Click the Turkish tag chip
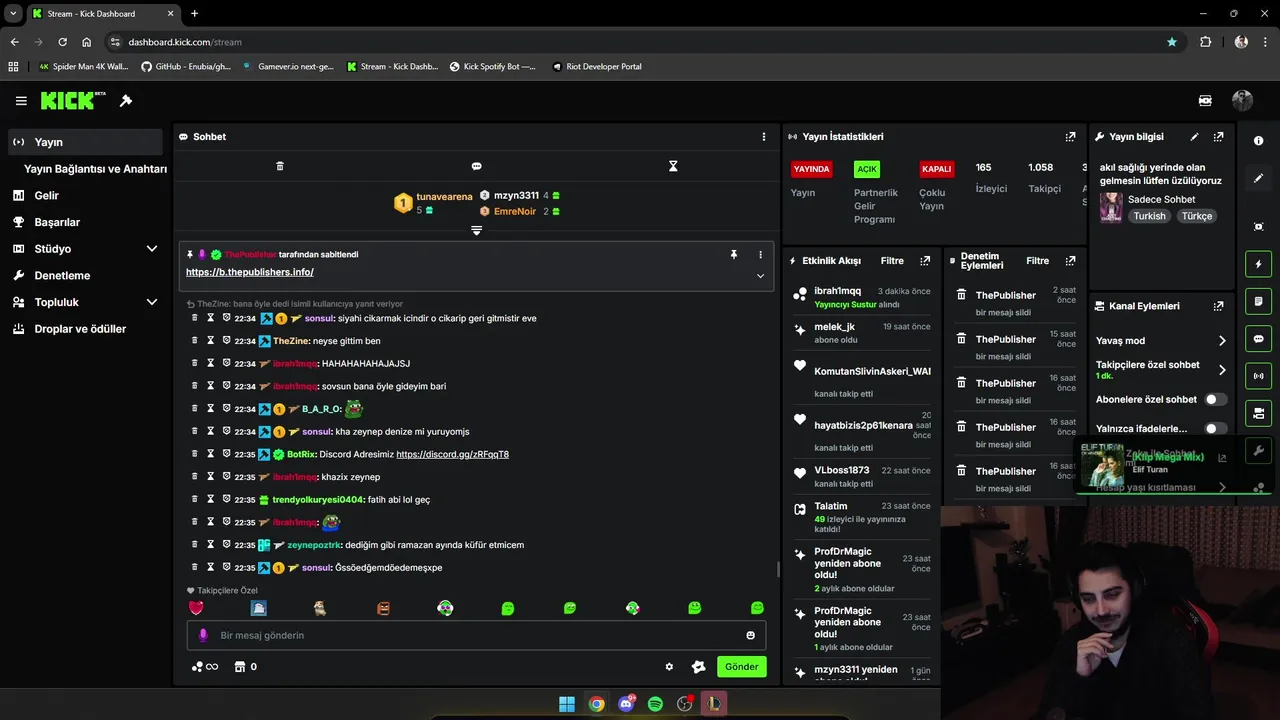The height and width of the screenshot is (720, 1280). pos(1149,216)
